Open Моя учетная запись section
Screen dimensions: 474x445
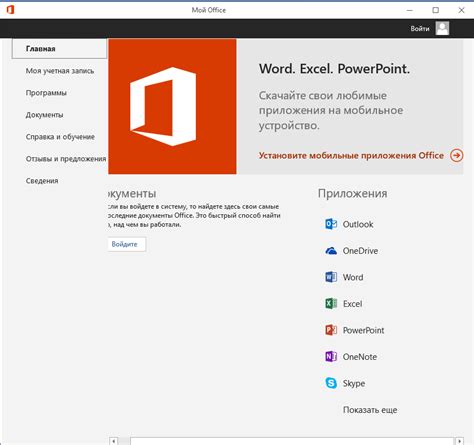[x=60, y=71]
